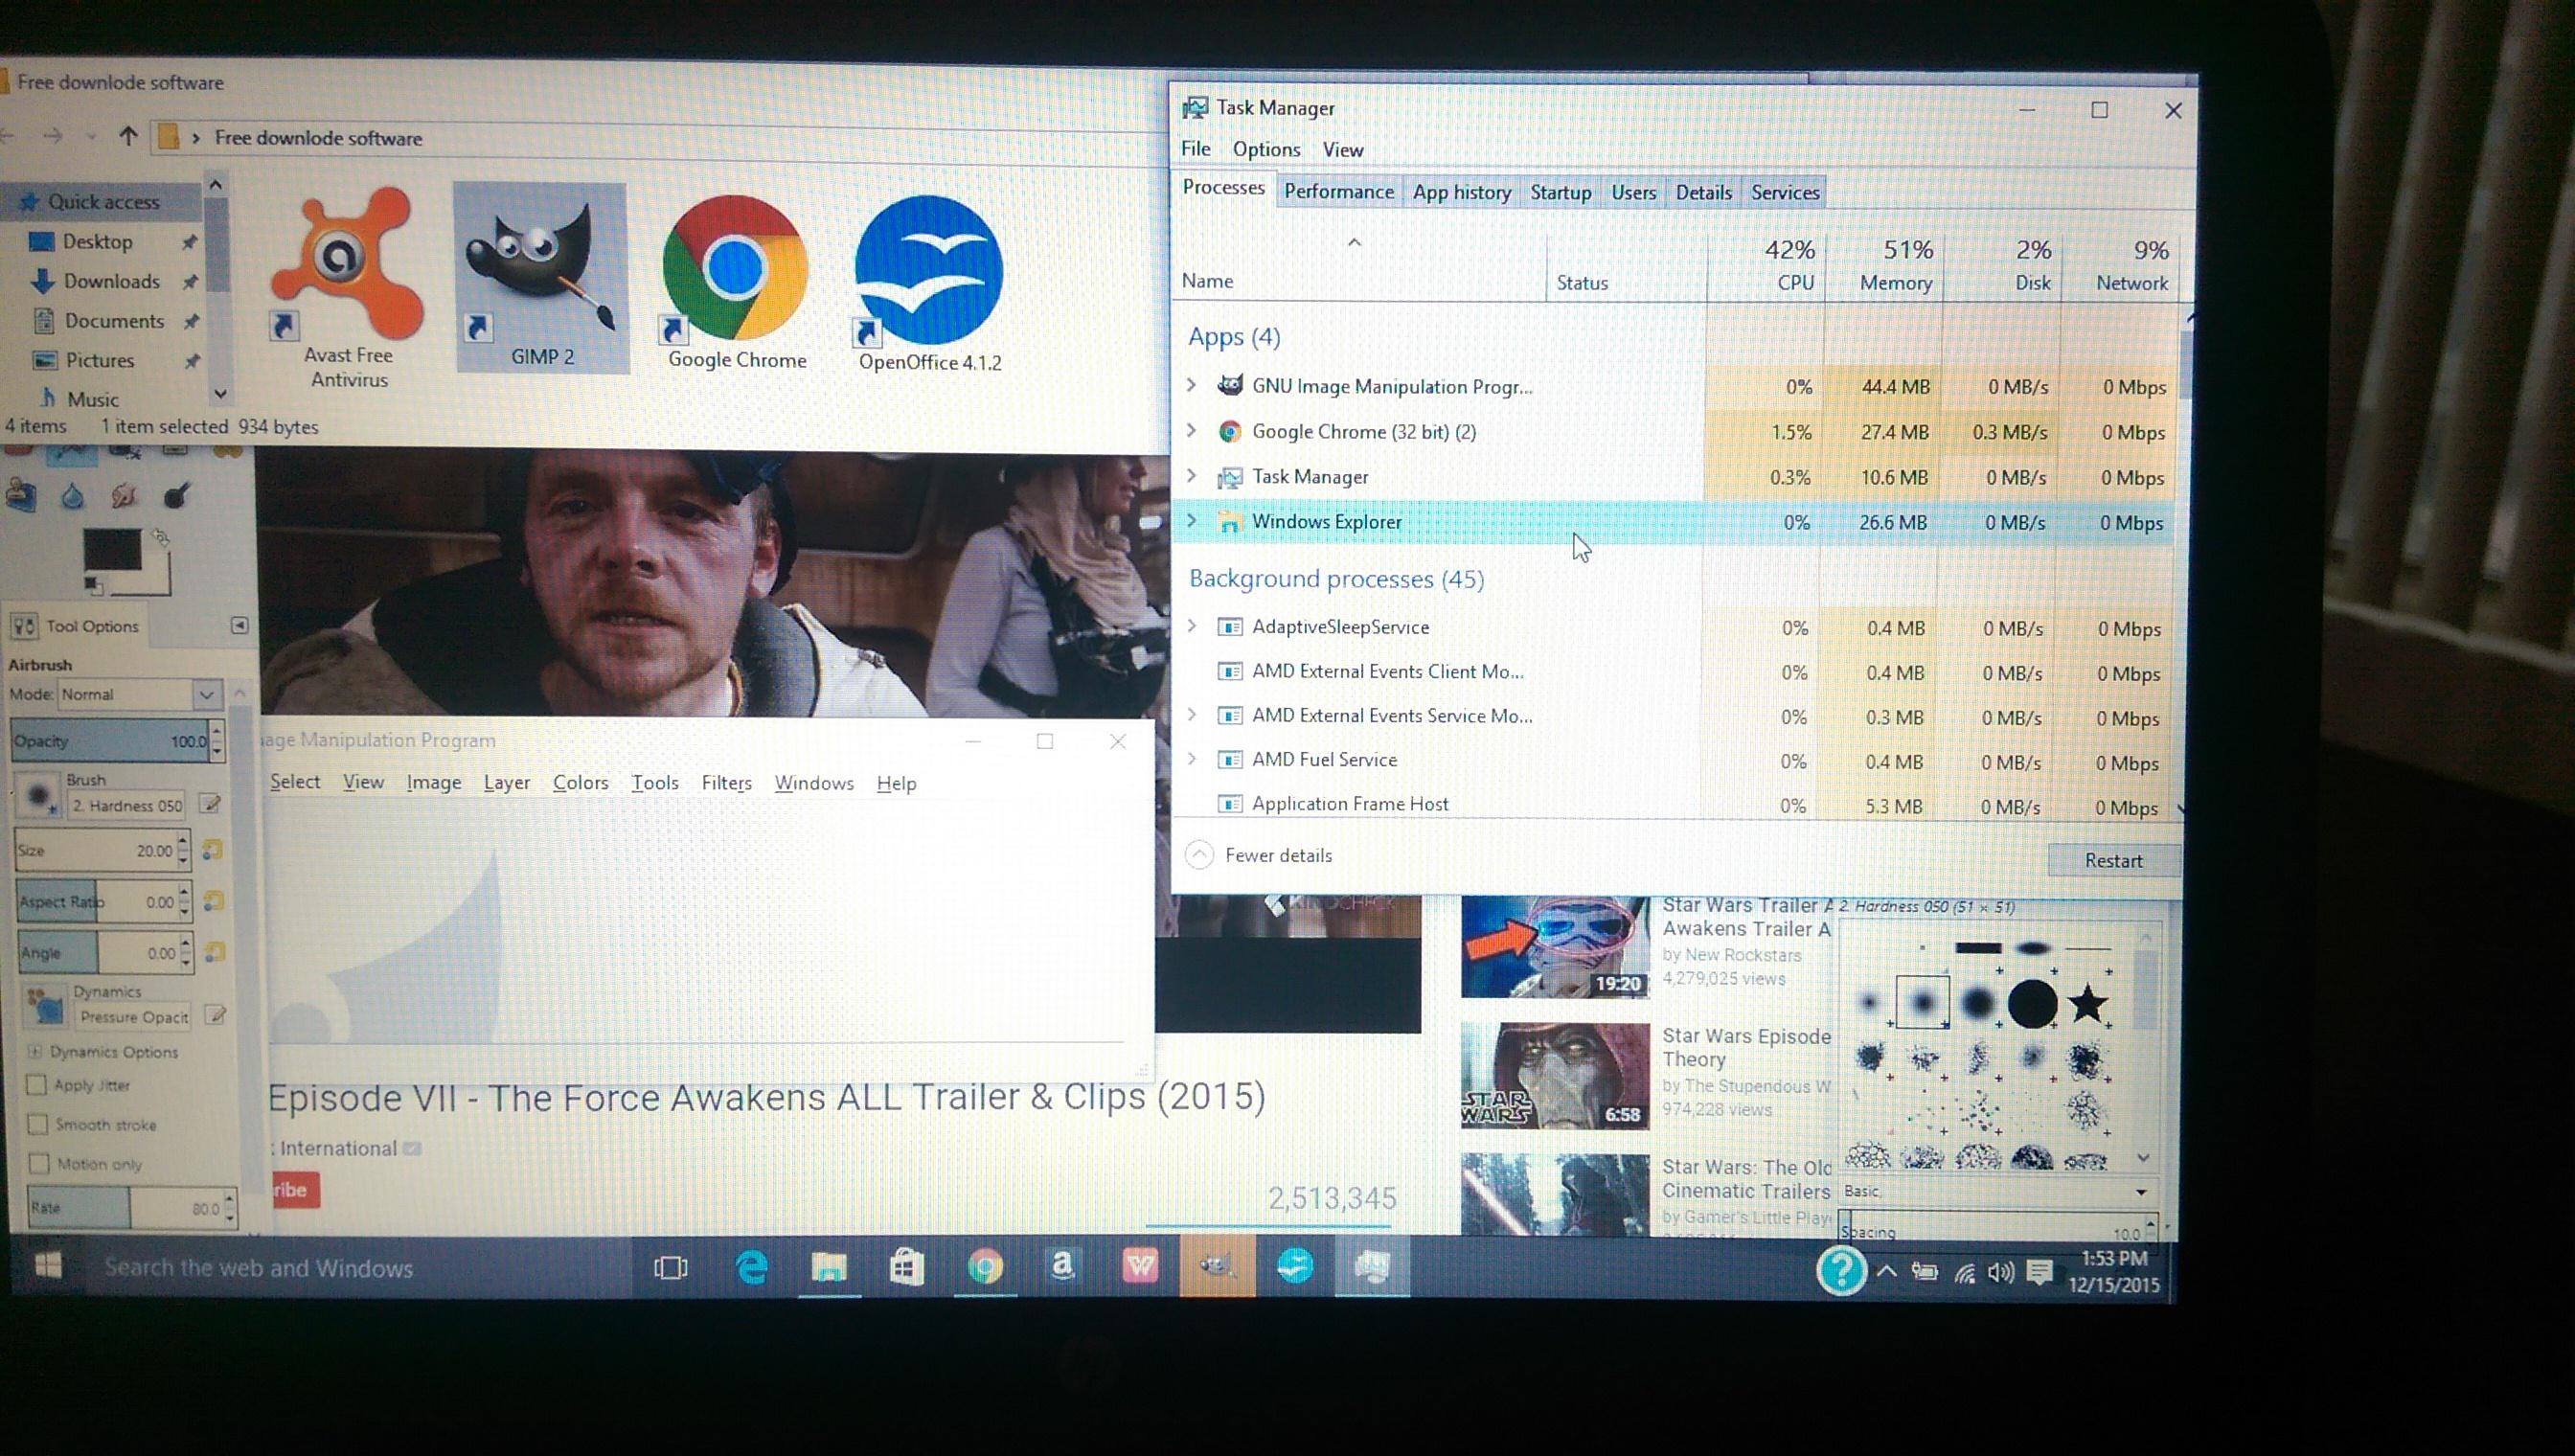Open the Windows Store taskbar icon
Screen dimensions: 2575x1456
906,1268
